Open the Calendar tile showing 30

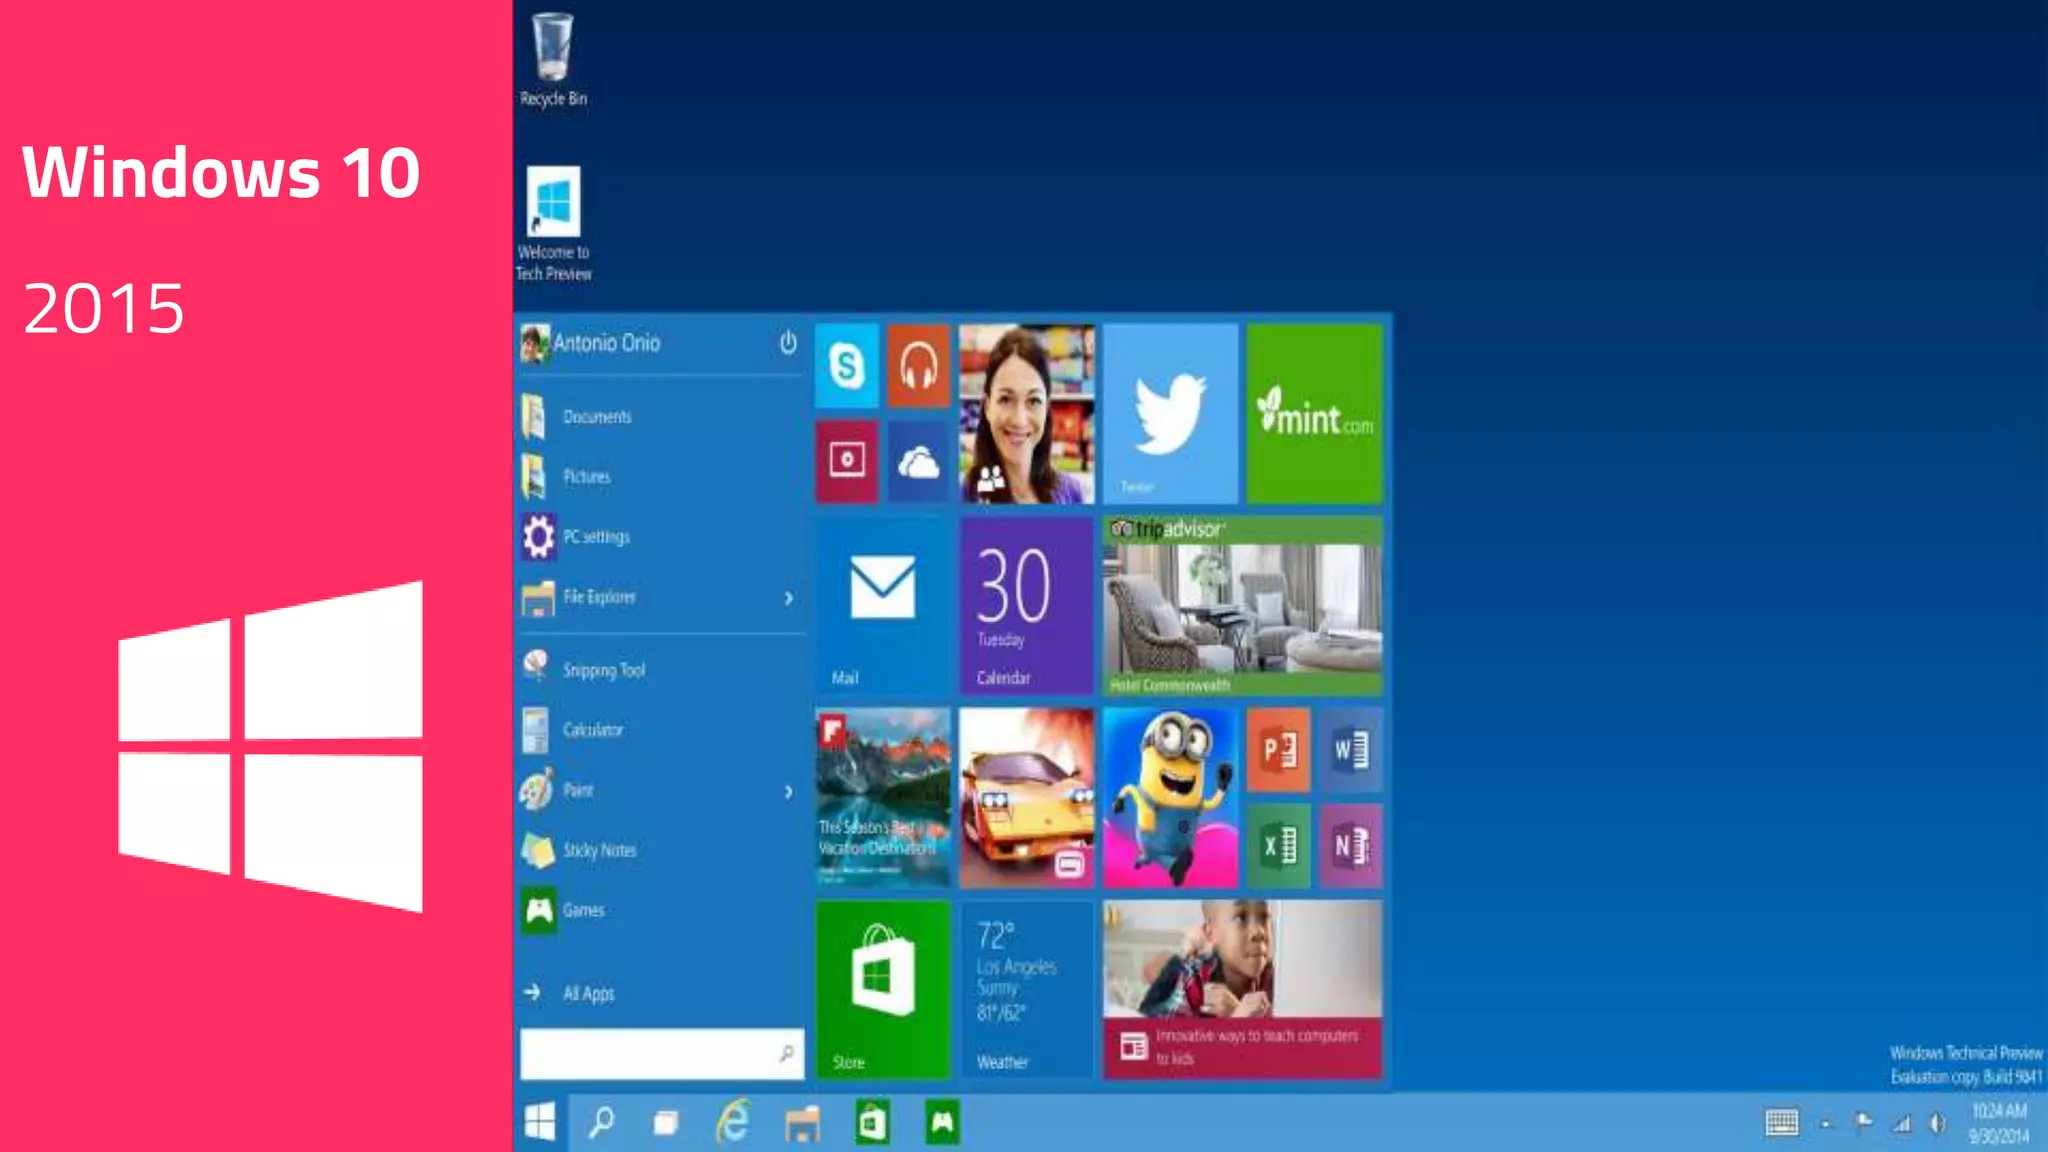pyautogui.click(x=1027, y=605)
